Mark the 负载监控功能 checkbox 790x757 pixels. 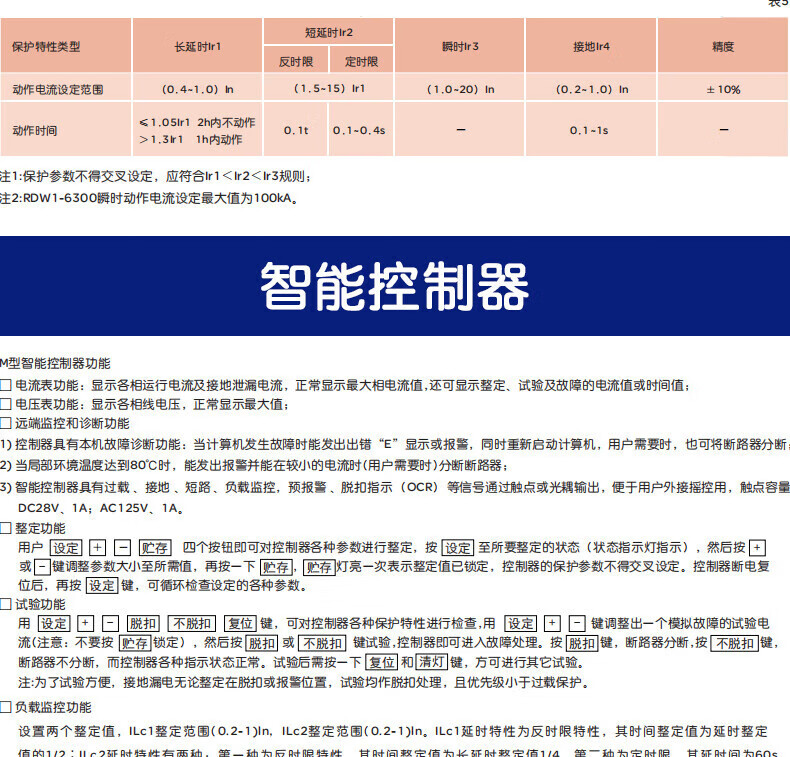(x=6, y=707)
